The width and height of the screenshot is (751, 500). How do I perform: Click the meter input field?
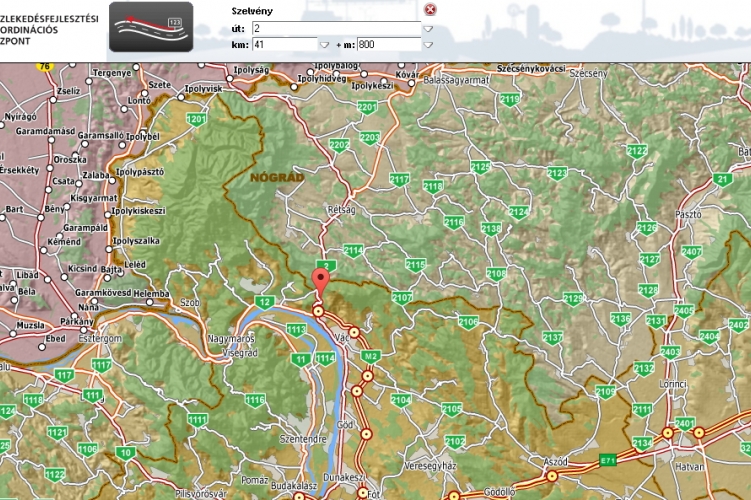(388, 45)
